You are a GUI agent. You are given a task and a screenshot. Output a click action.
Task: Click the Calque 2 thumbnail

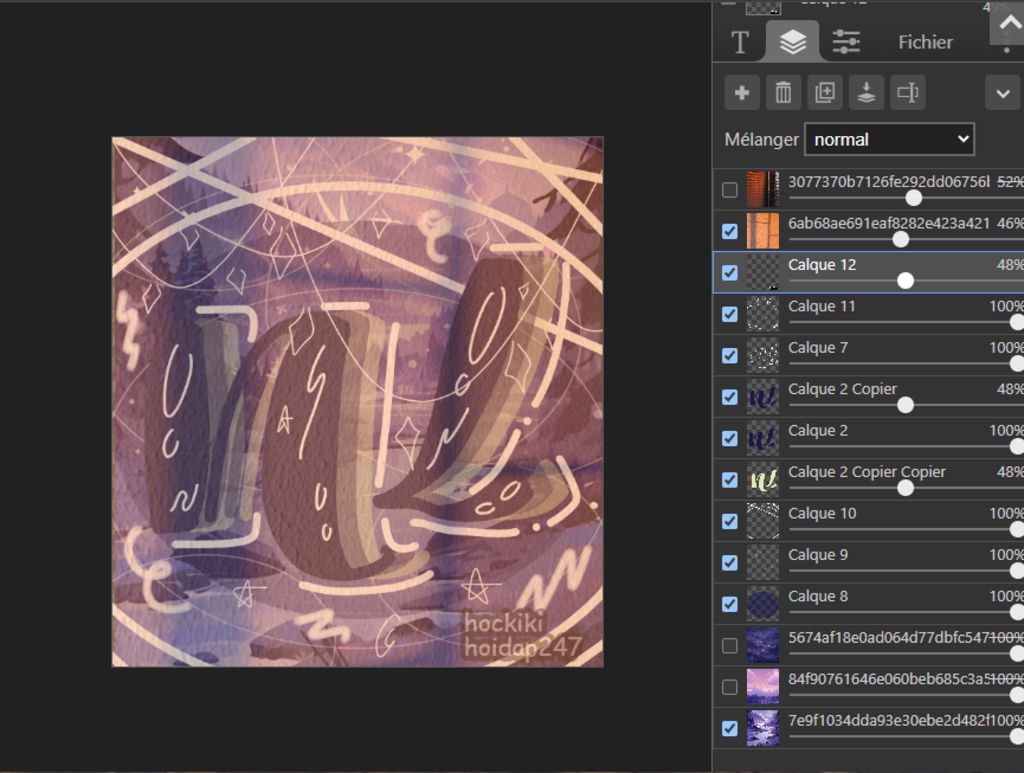click(763, 438)
